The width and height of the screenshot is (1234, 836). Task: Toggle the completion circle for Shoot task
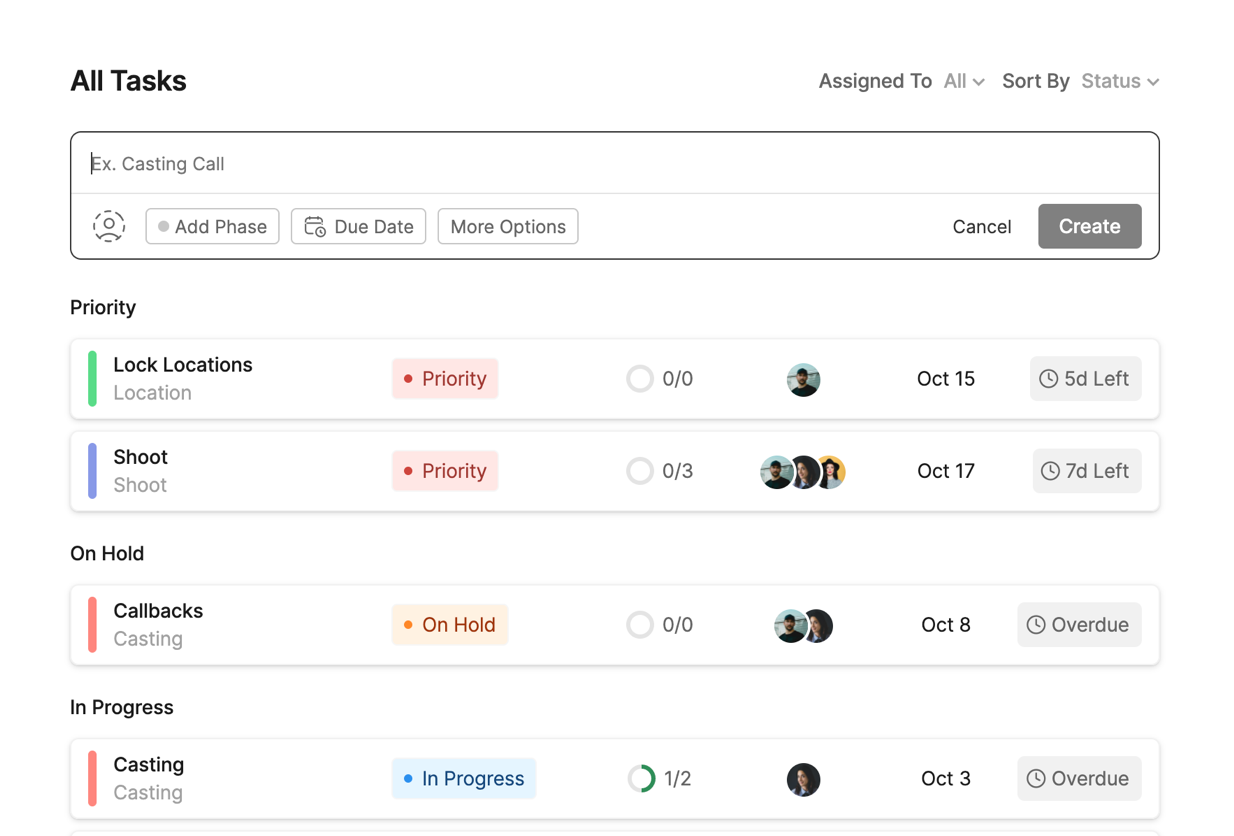point(640,471)
